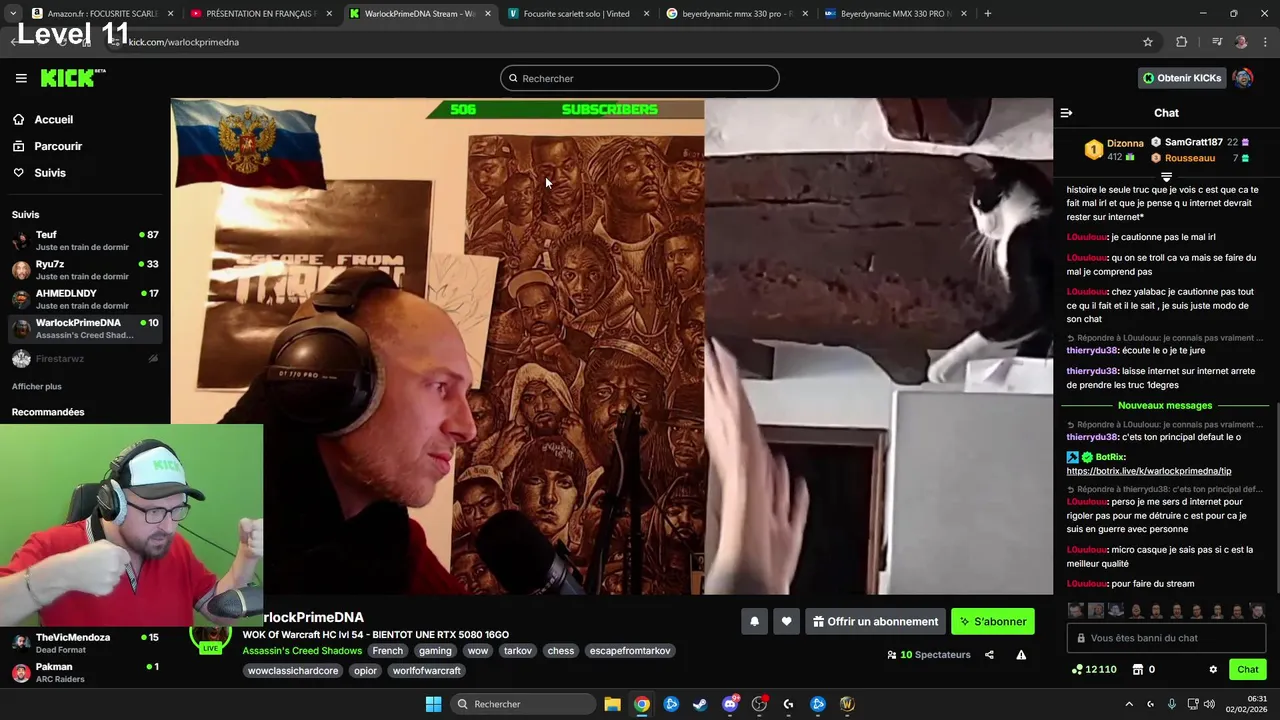Viewport: 1280px width, 720px height.
Task: Focus the Rechercher search field on Kick
Action: pos(640,78)
